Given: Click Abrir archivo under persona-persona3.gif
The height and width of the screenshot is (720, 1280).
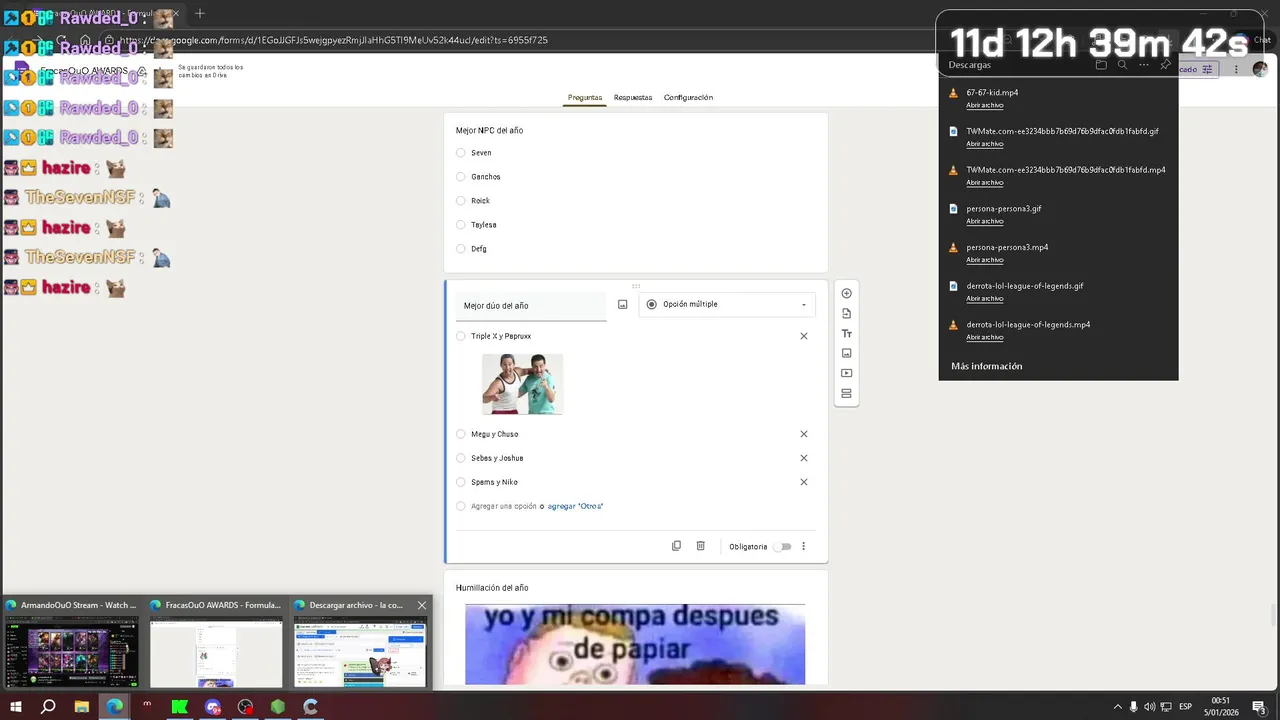Looking at the screenshot, I should click(x=985, y=221).
